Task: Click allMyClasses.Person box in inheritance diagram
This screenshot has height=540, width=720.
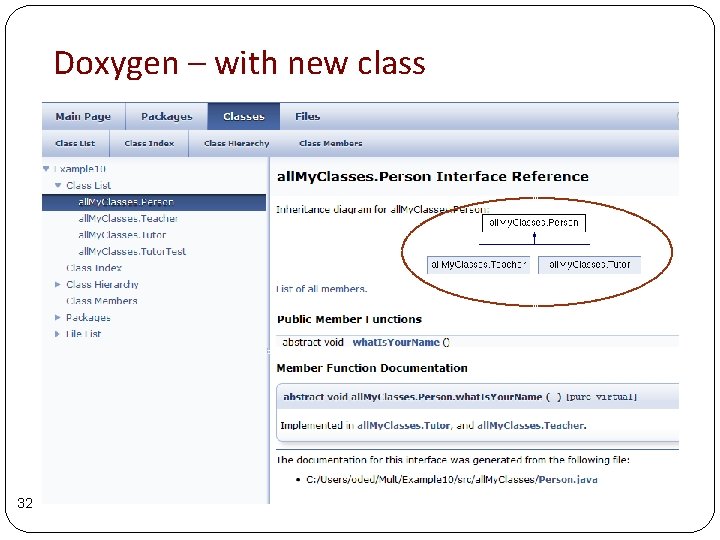Action: pyautogui.click(x=534, y=223)
